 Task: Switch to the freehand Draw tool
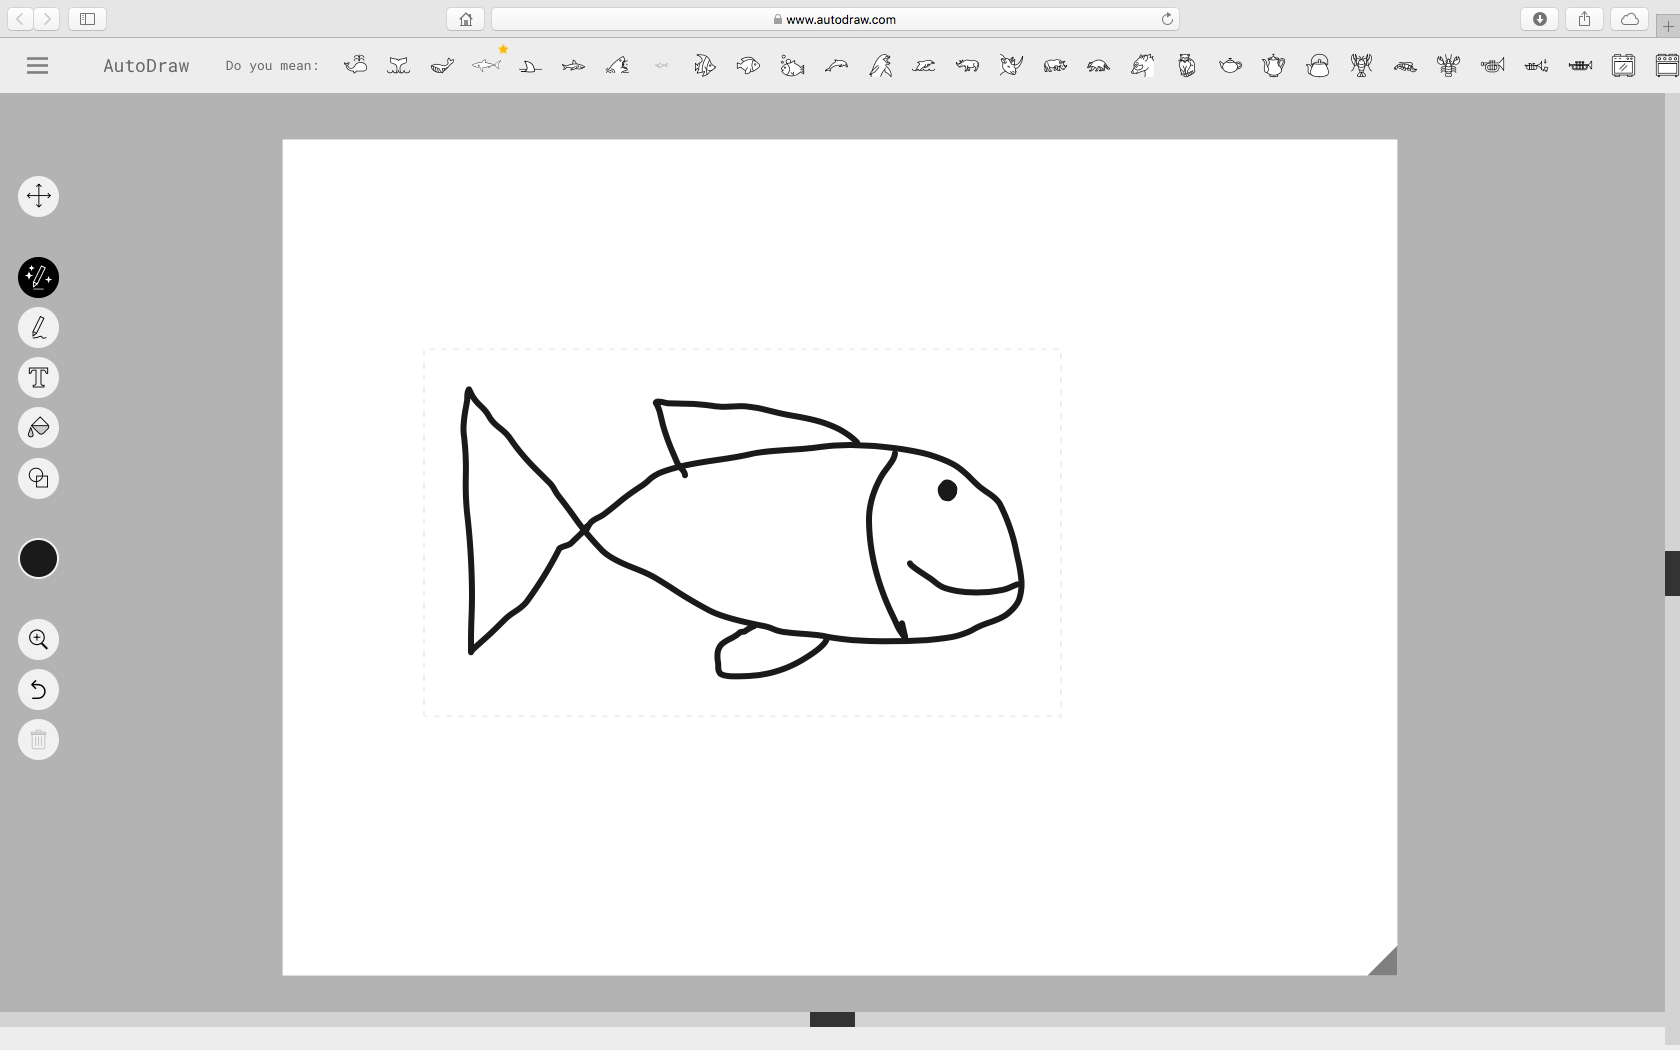(x=38, y=327)
